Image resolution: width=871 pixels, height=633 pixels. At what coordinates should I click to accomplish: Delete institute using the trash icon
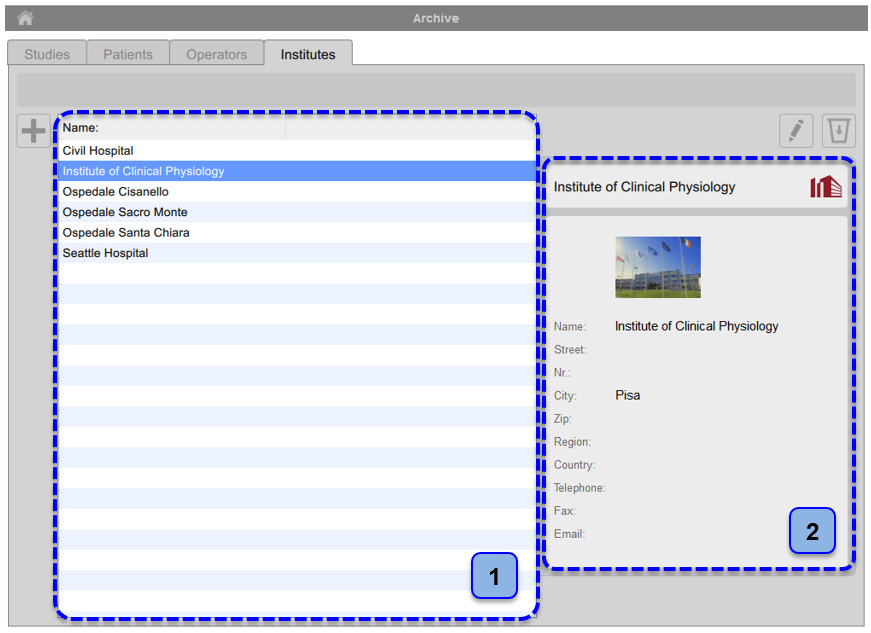(x=838, y=131)
